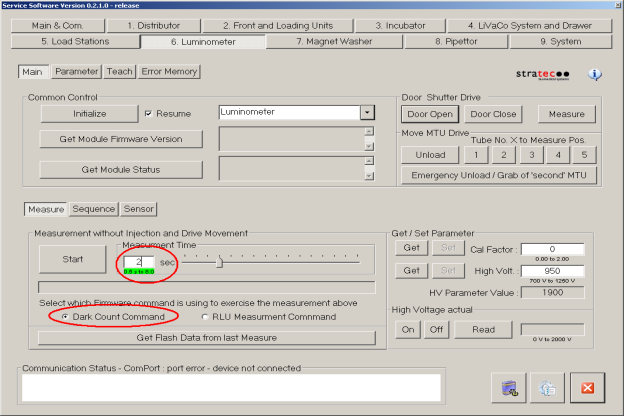Toggle the Resume checkbox
Screen dimensions: 624x416
148,114
